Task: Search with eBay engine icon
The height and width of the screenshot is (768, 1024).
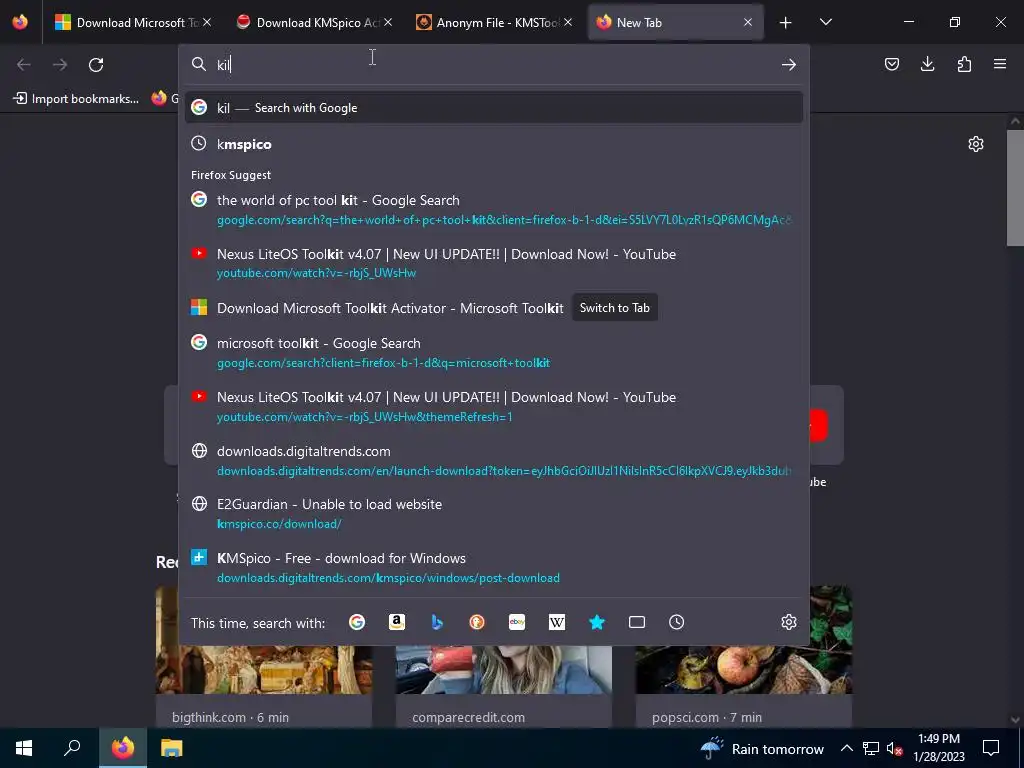Action: click(517, 622)
